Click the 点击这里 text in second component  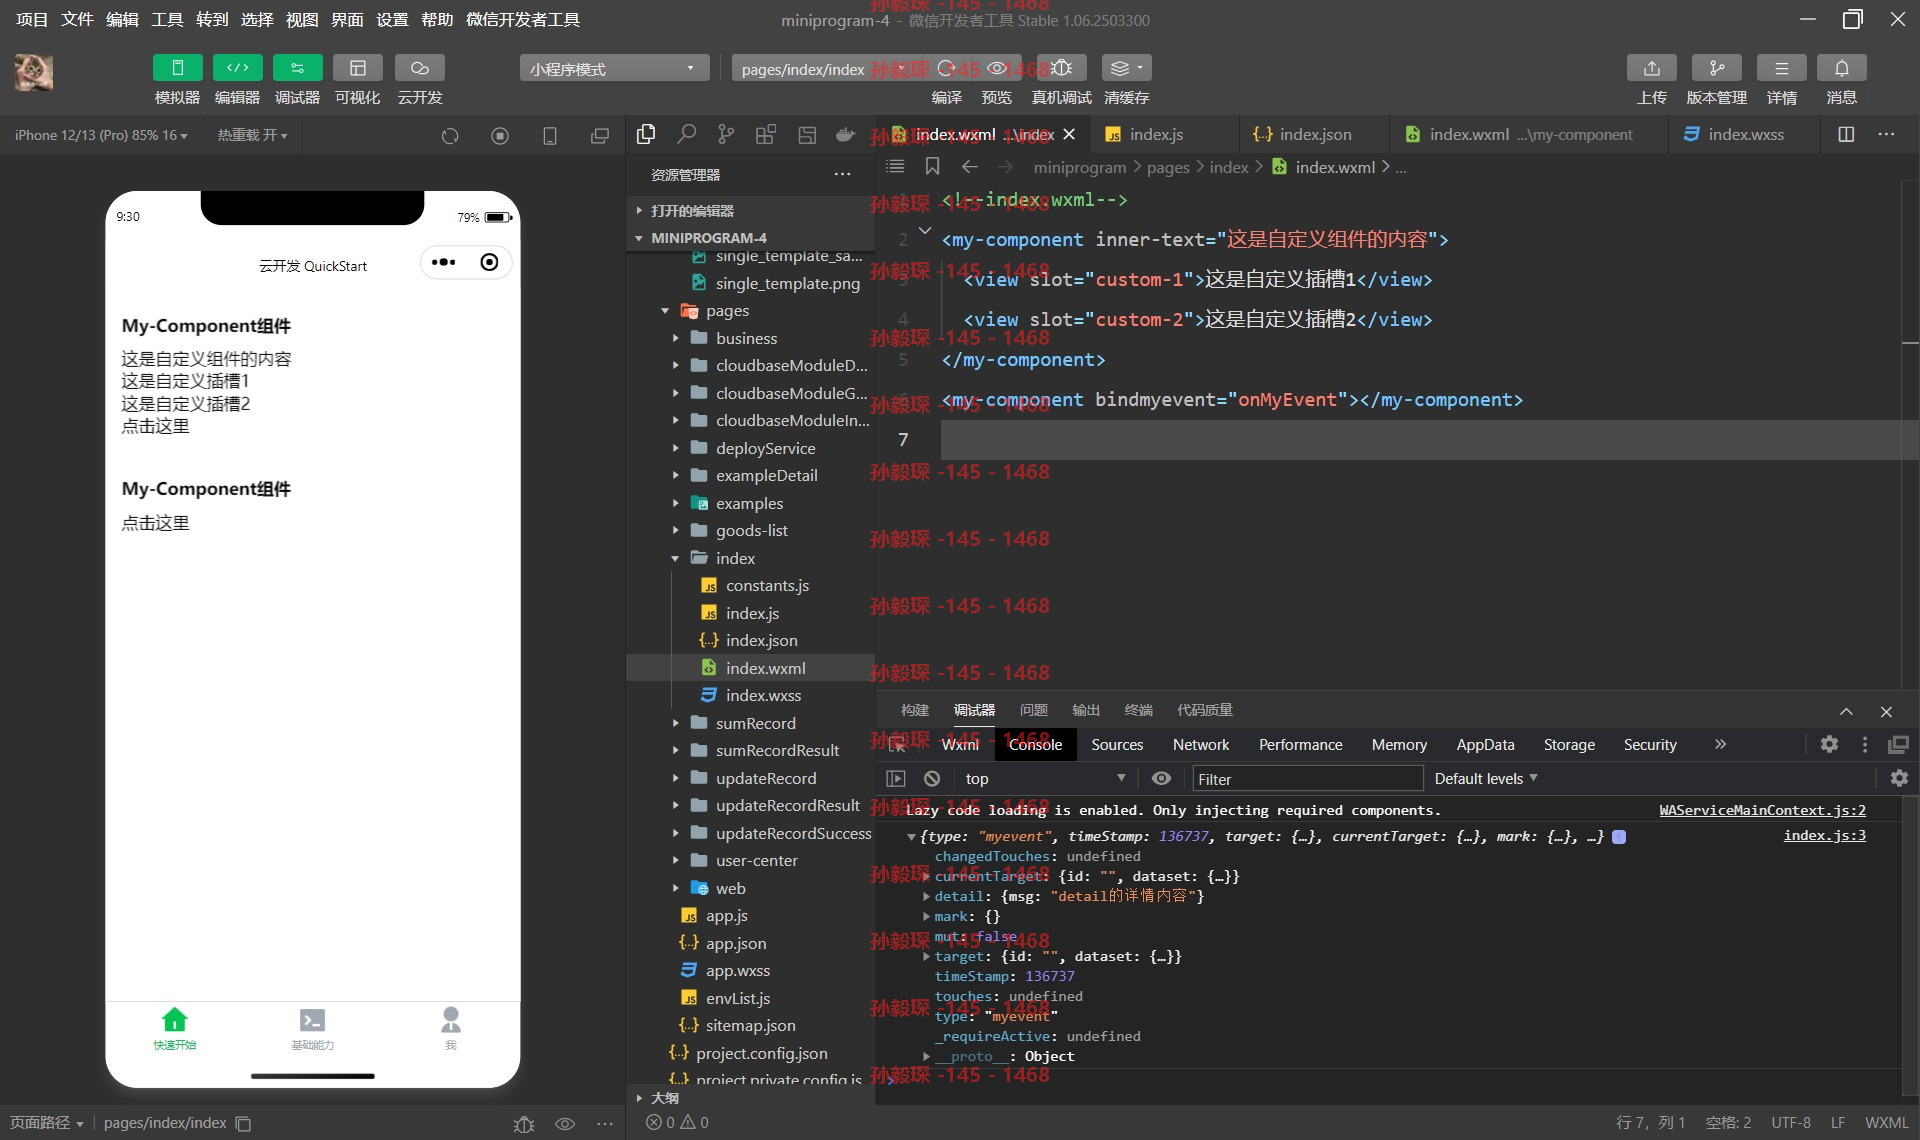tap(155, 523)
